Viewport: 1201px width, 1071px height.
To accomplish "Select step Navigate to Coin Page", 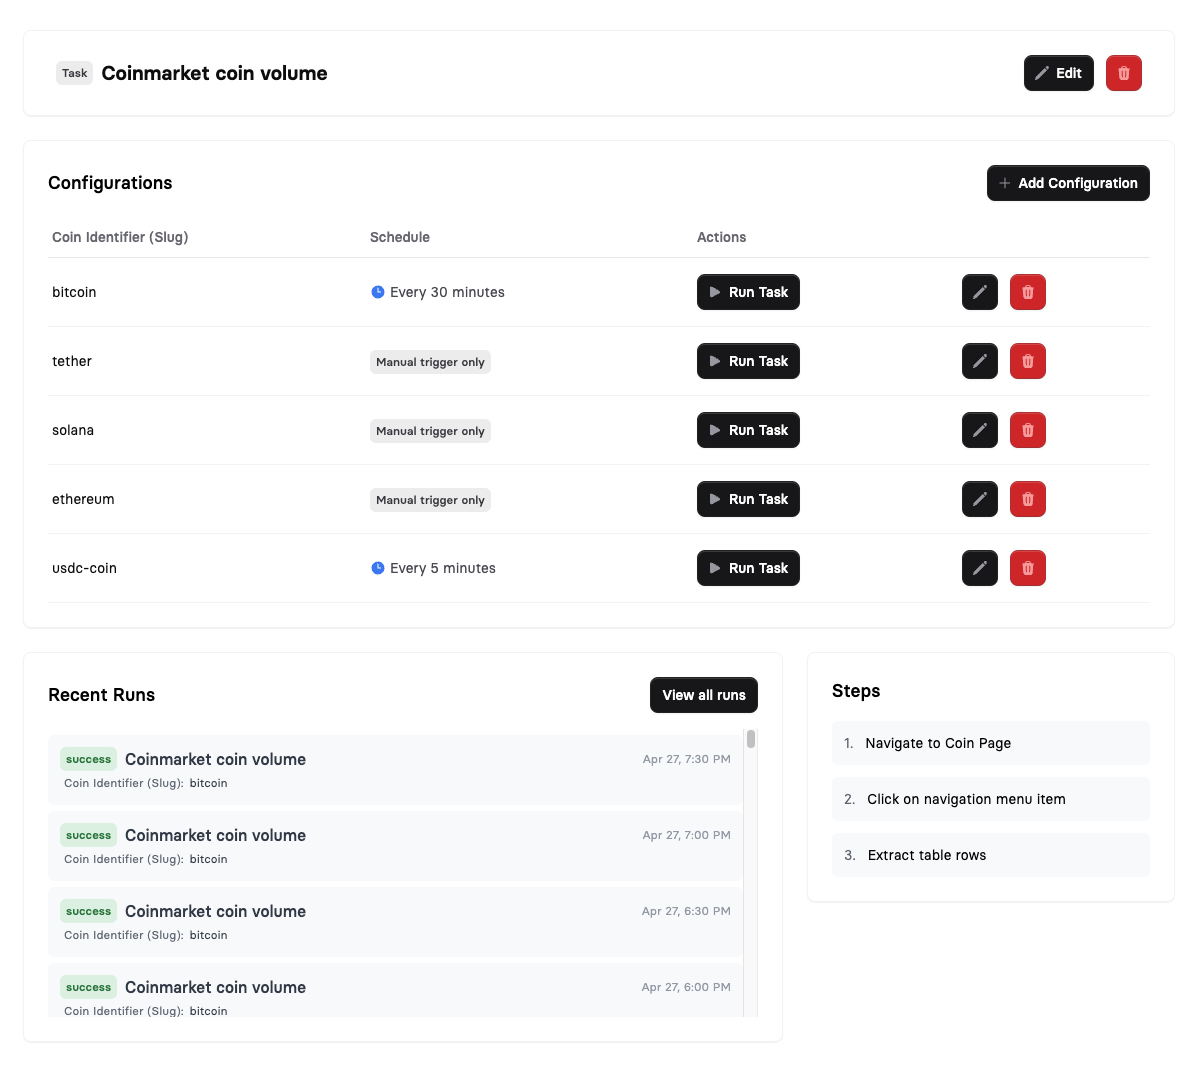I will point(991,743).
